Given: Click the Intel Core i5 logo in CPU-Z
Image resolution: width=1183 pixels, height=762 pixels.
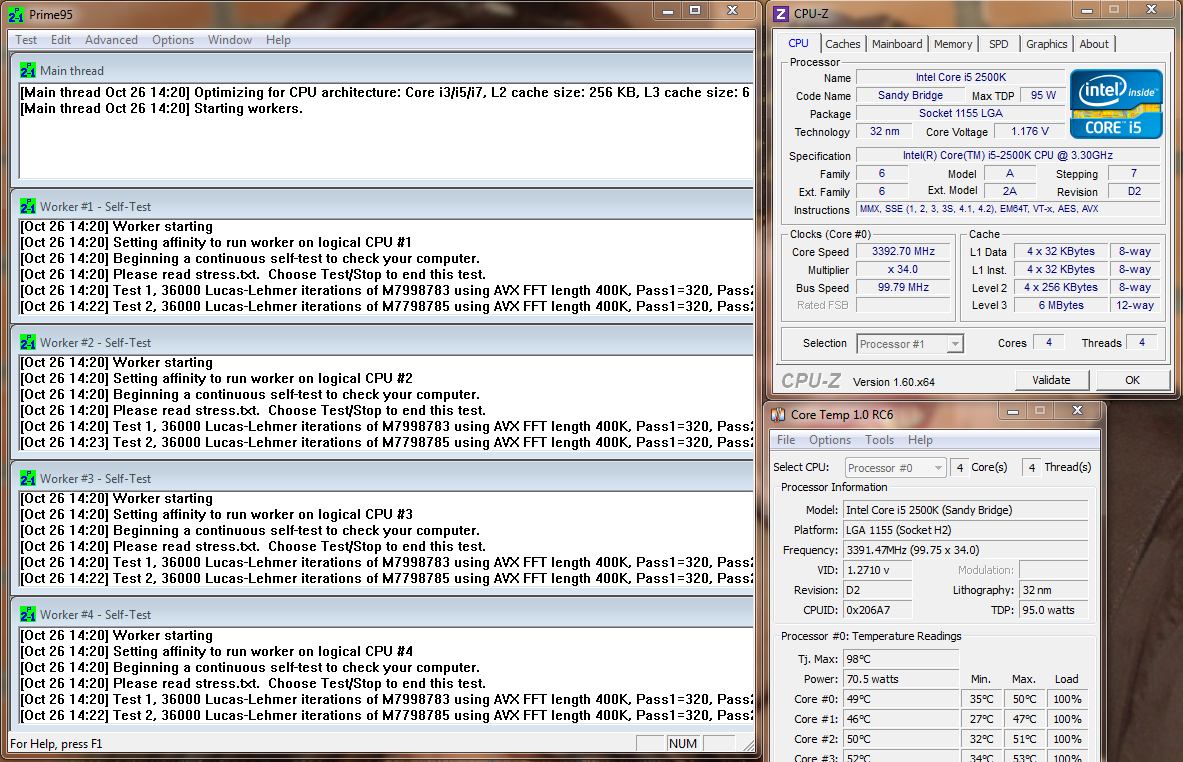Looking at the screenshot, I should coord(1116,104).
